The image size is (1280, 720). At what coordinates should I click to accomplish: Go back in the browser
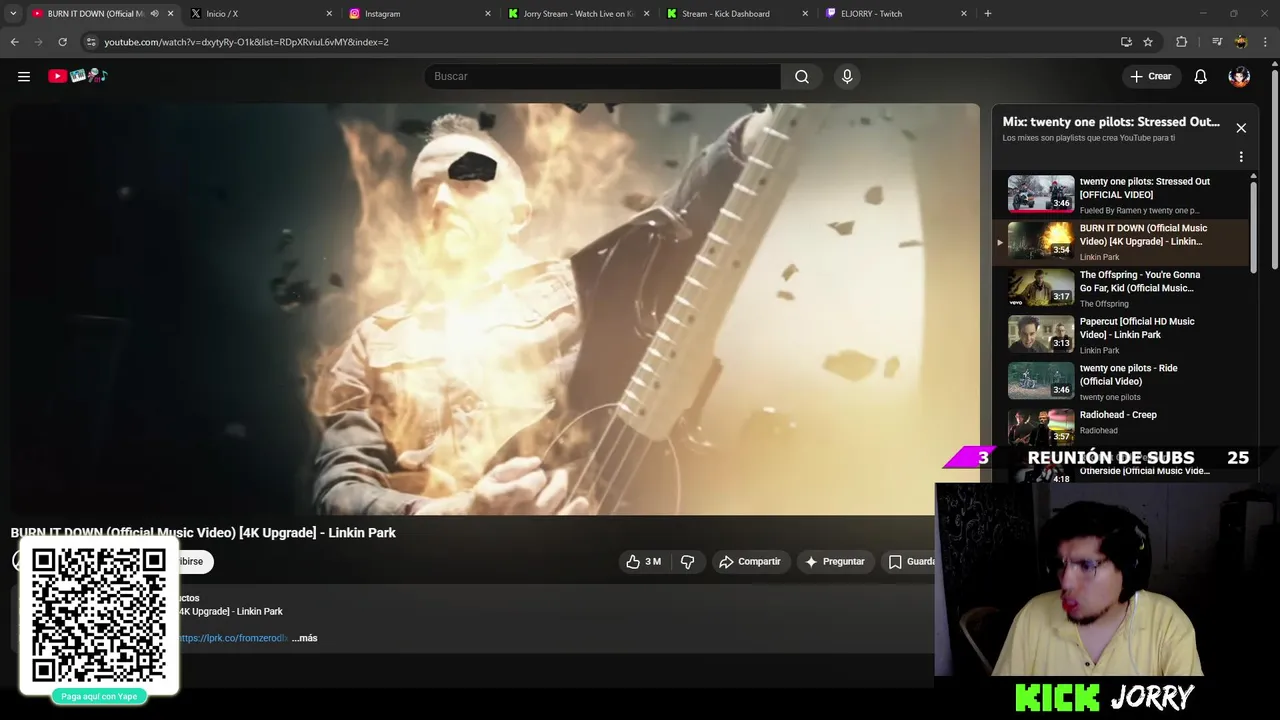pos(14,42)
